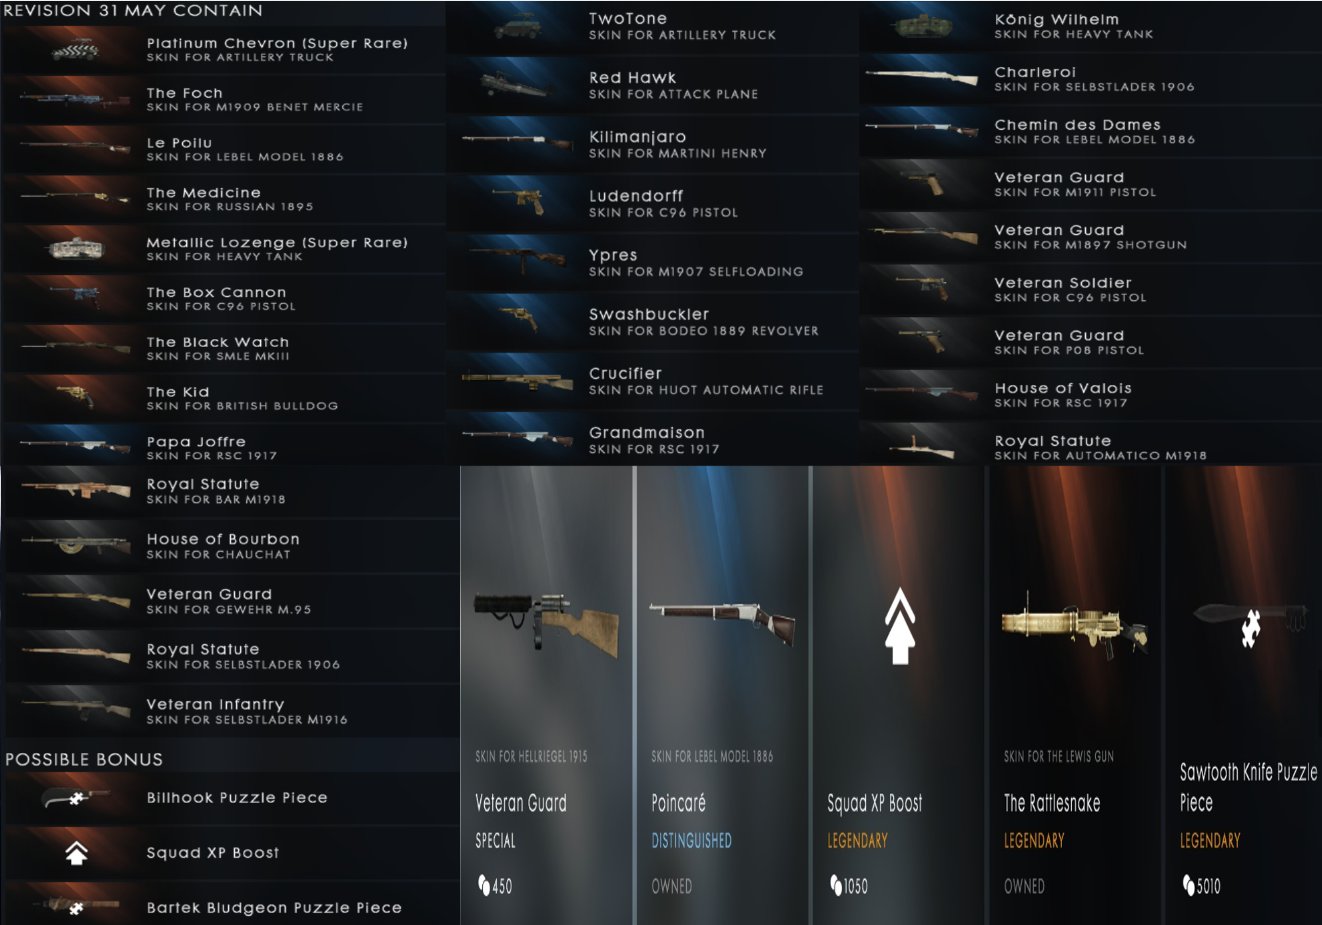Choose the Royal Statute Automatico M1918 skin
Viewport: 1322px width, 925px height.
click(x=1090, y=447)
